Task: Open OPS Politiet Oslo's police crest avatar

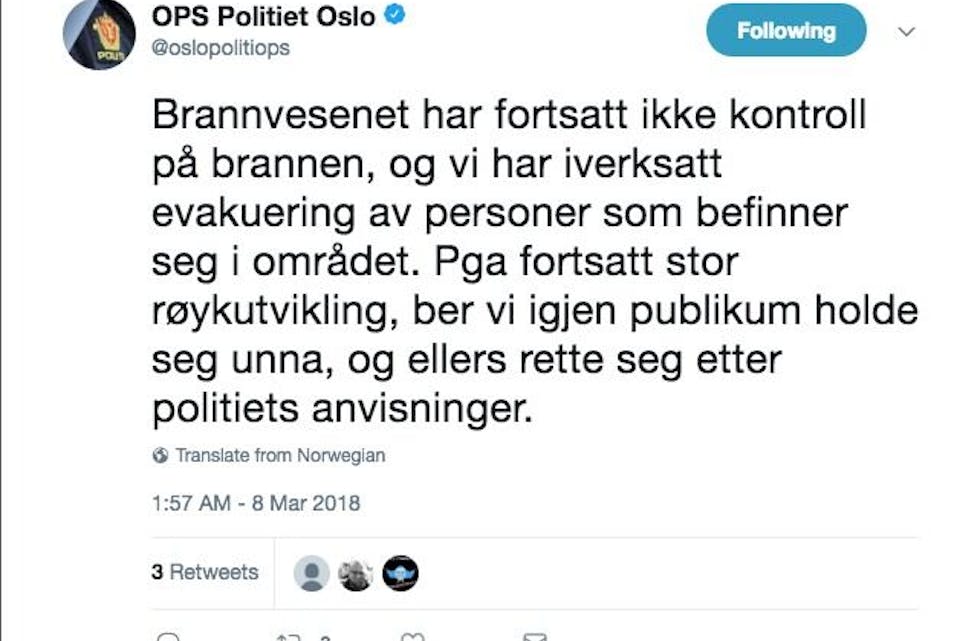Action: [99, 35]
